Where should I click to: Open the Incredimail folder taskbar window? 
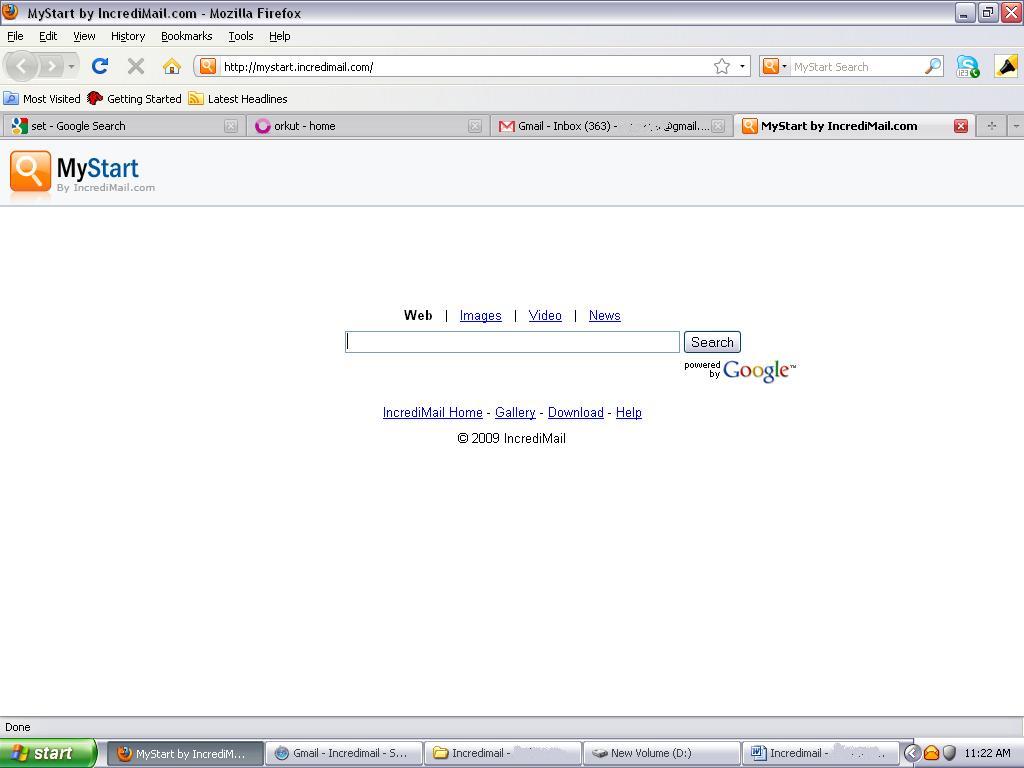[503, 753]
